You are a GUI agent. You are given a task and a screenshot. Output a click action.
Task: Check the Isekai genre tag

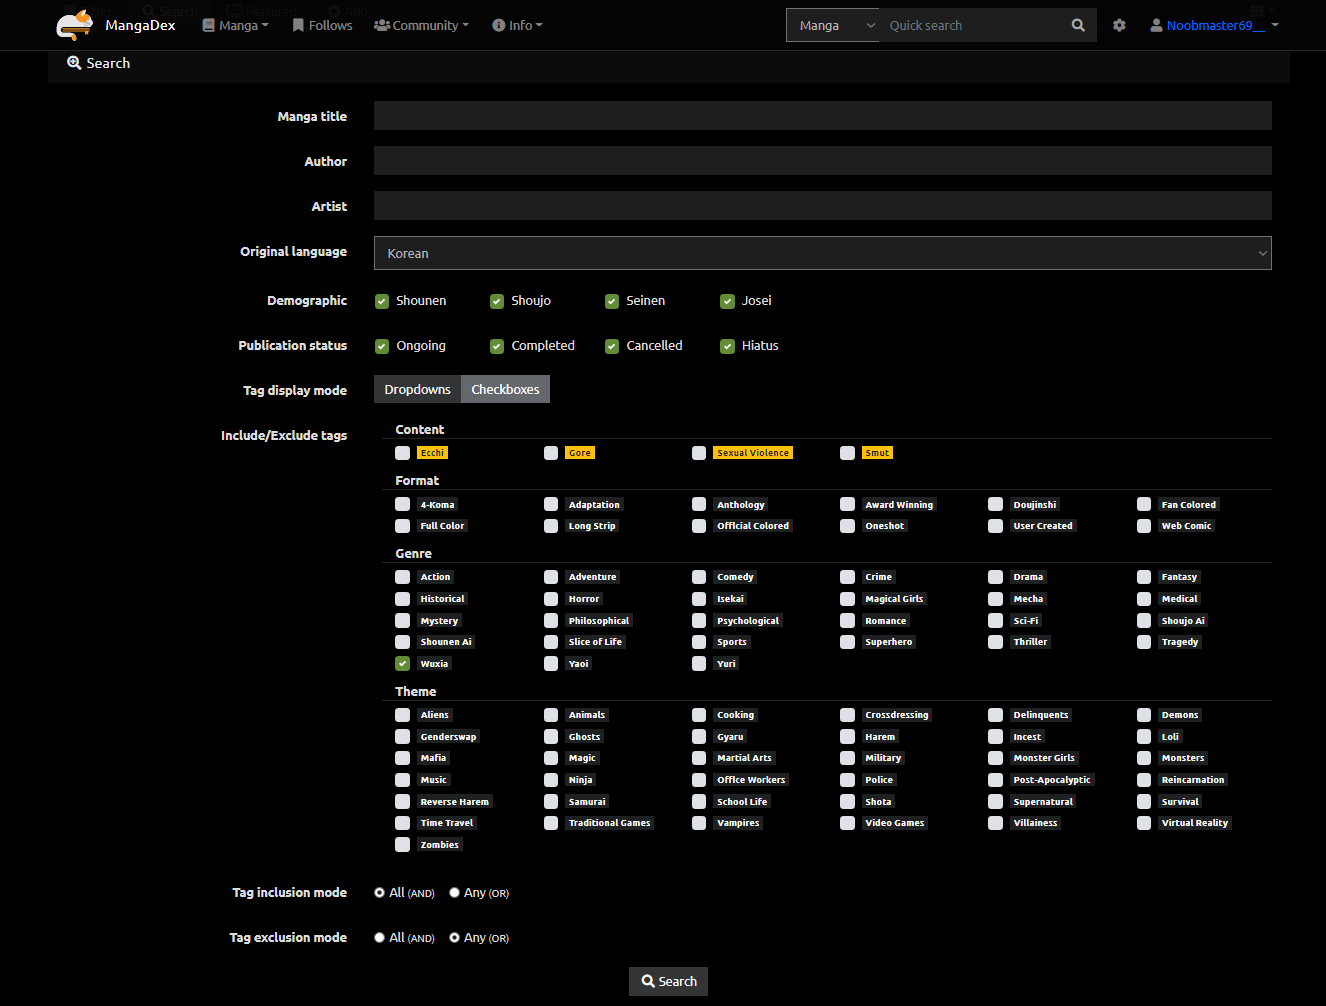699,599
